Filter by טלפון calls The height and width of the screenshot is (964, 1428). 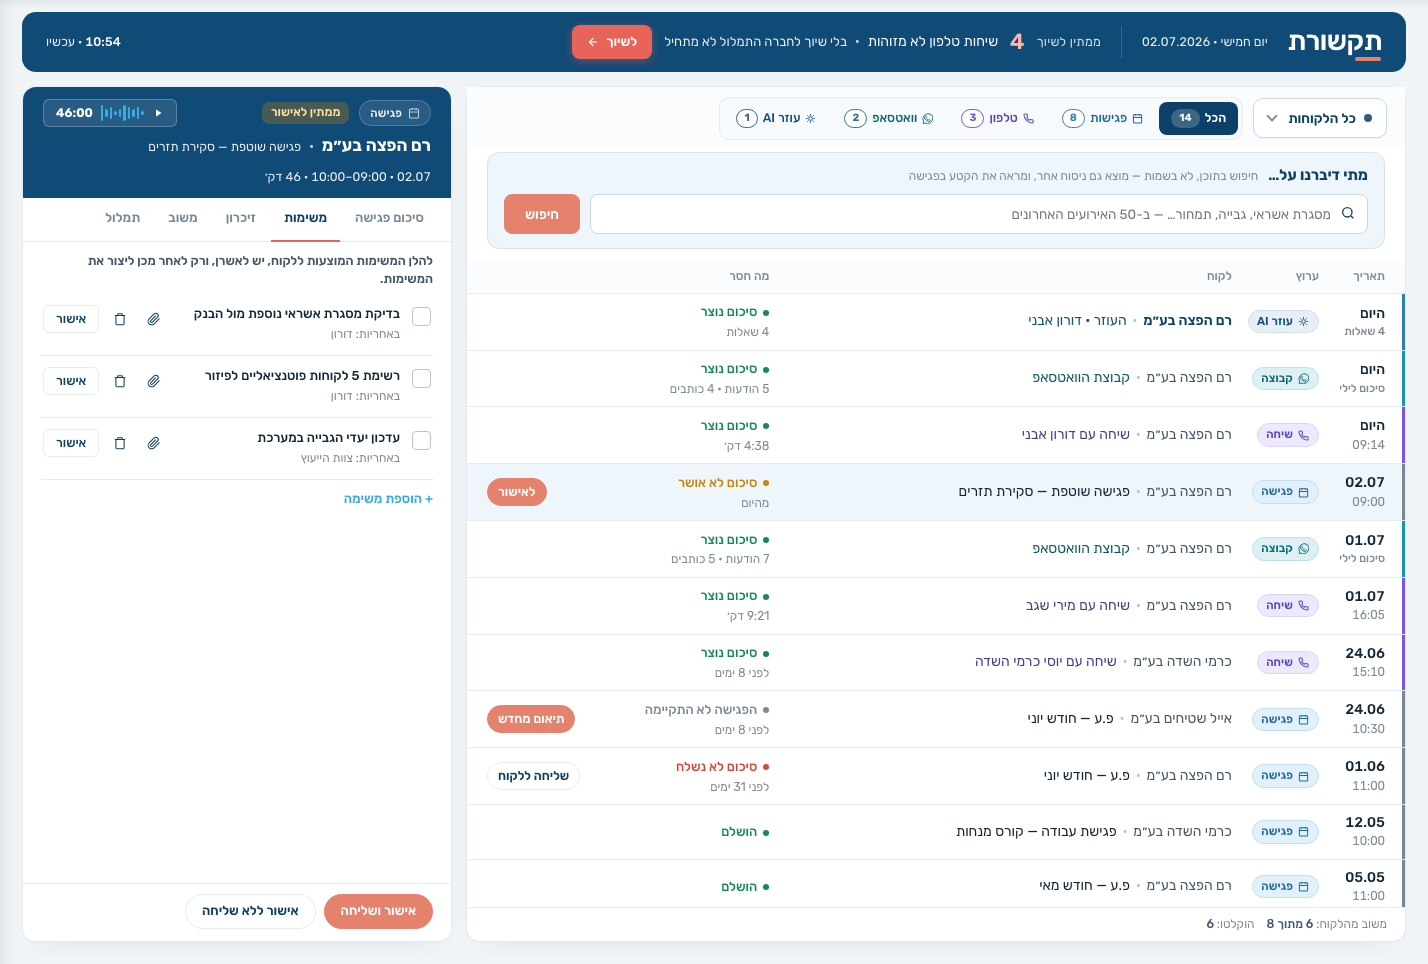[998, 118]
